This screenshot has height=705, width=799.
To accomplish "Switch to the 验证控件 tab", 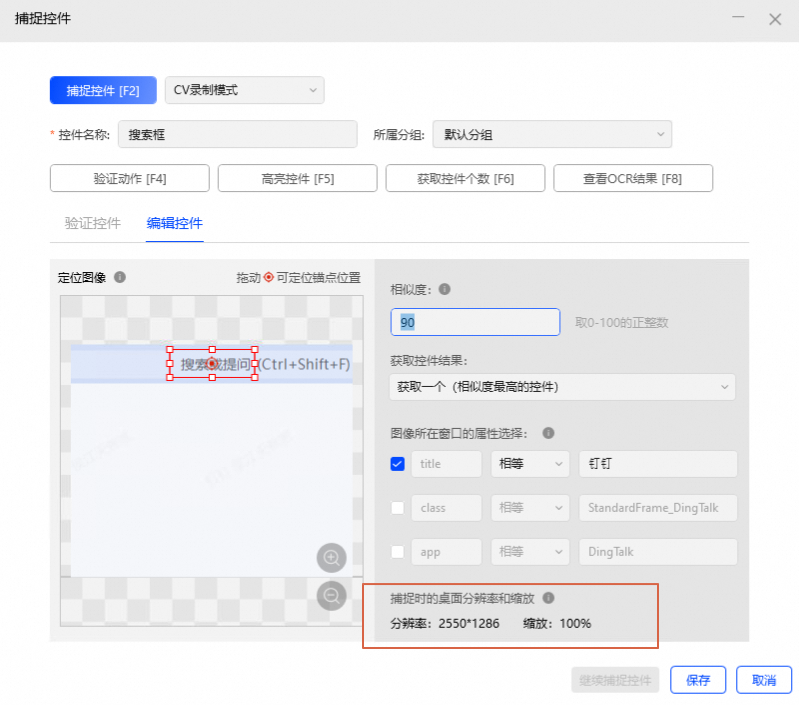I will [93, 223].
